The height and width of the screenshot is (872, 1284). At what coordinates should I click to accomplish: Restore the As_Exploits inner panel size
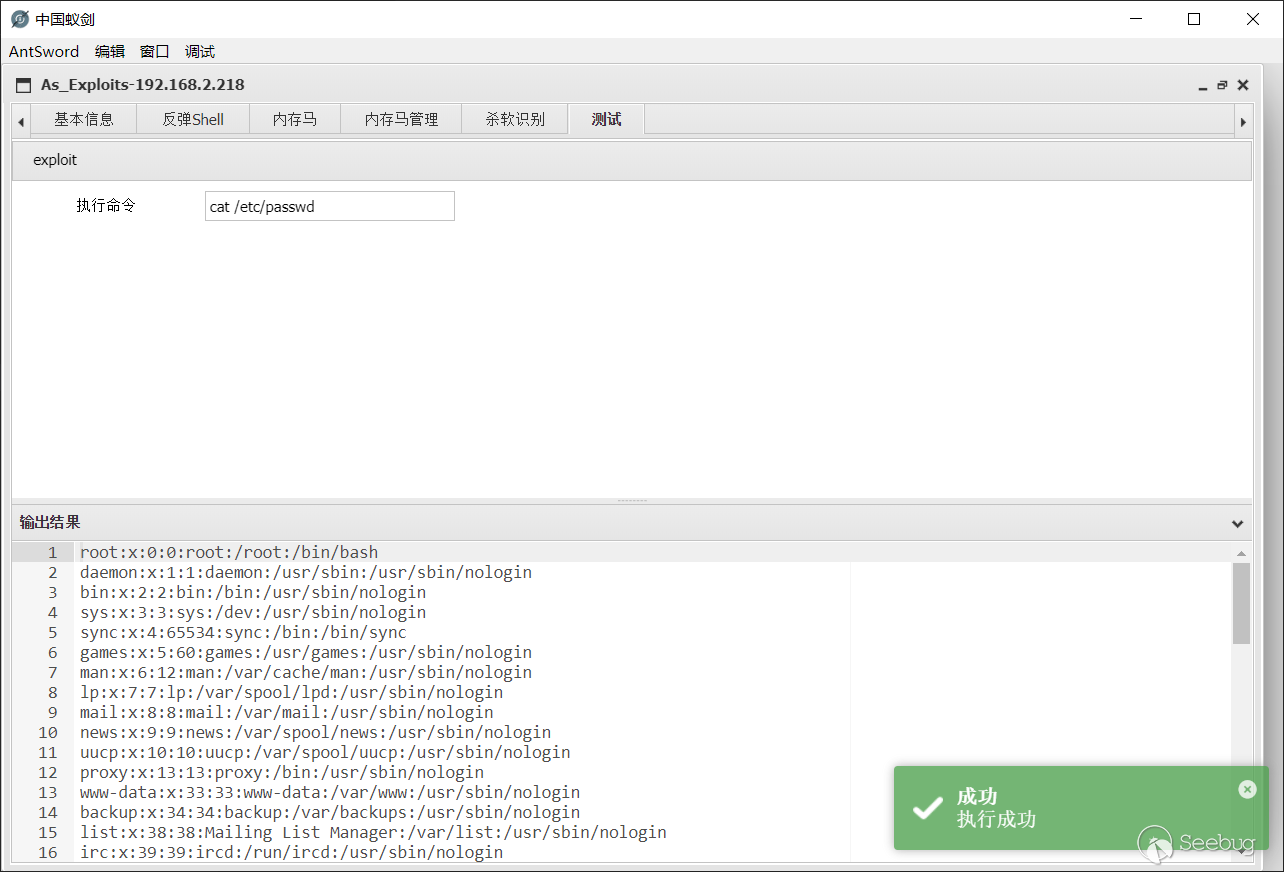click(x=1222, y=86)
